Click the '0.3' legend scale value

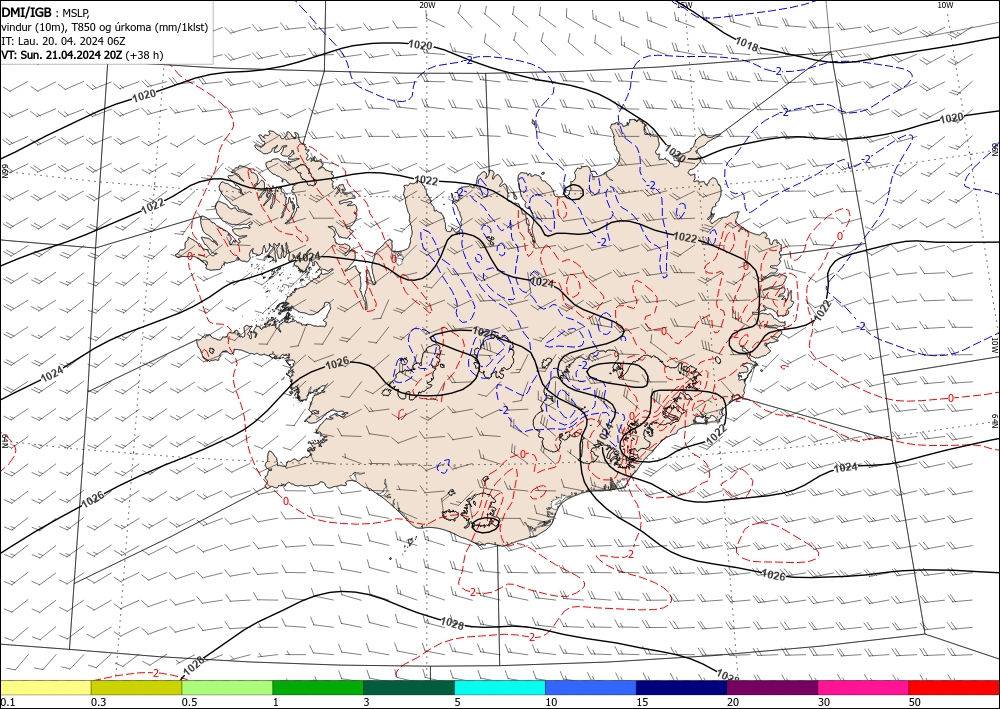pyautogui.click(x=98, y=702)
